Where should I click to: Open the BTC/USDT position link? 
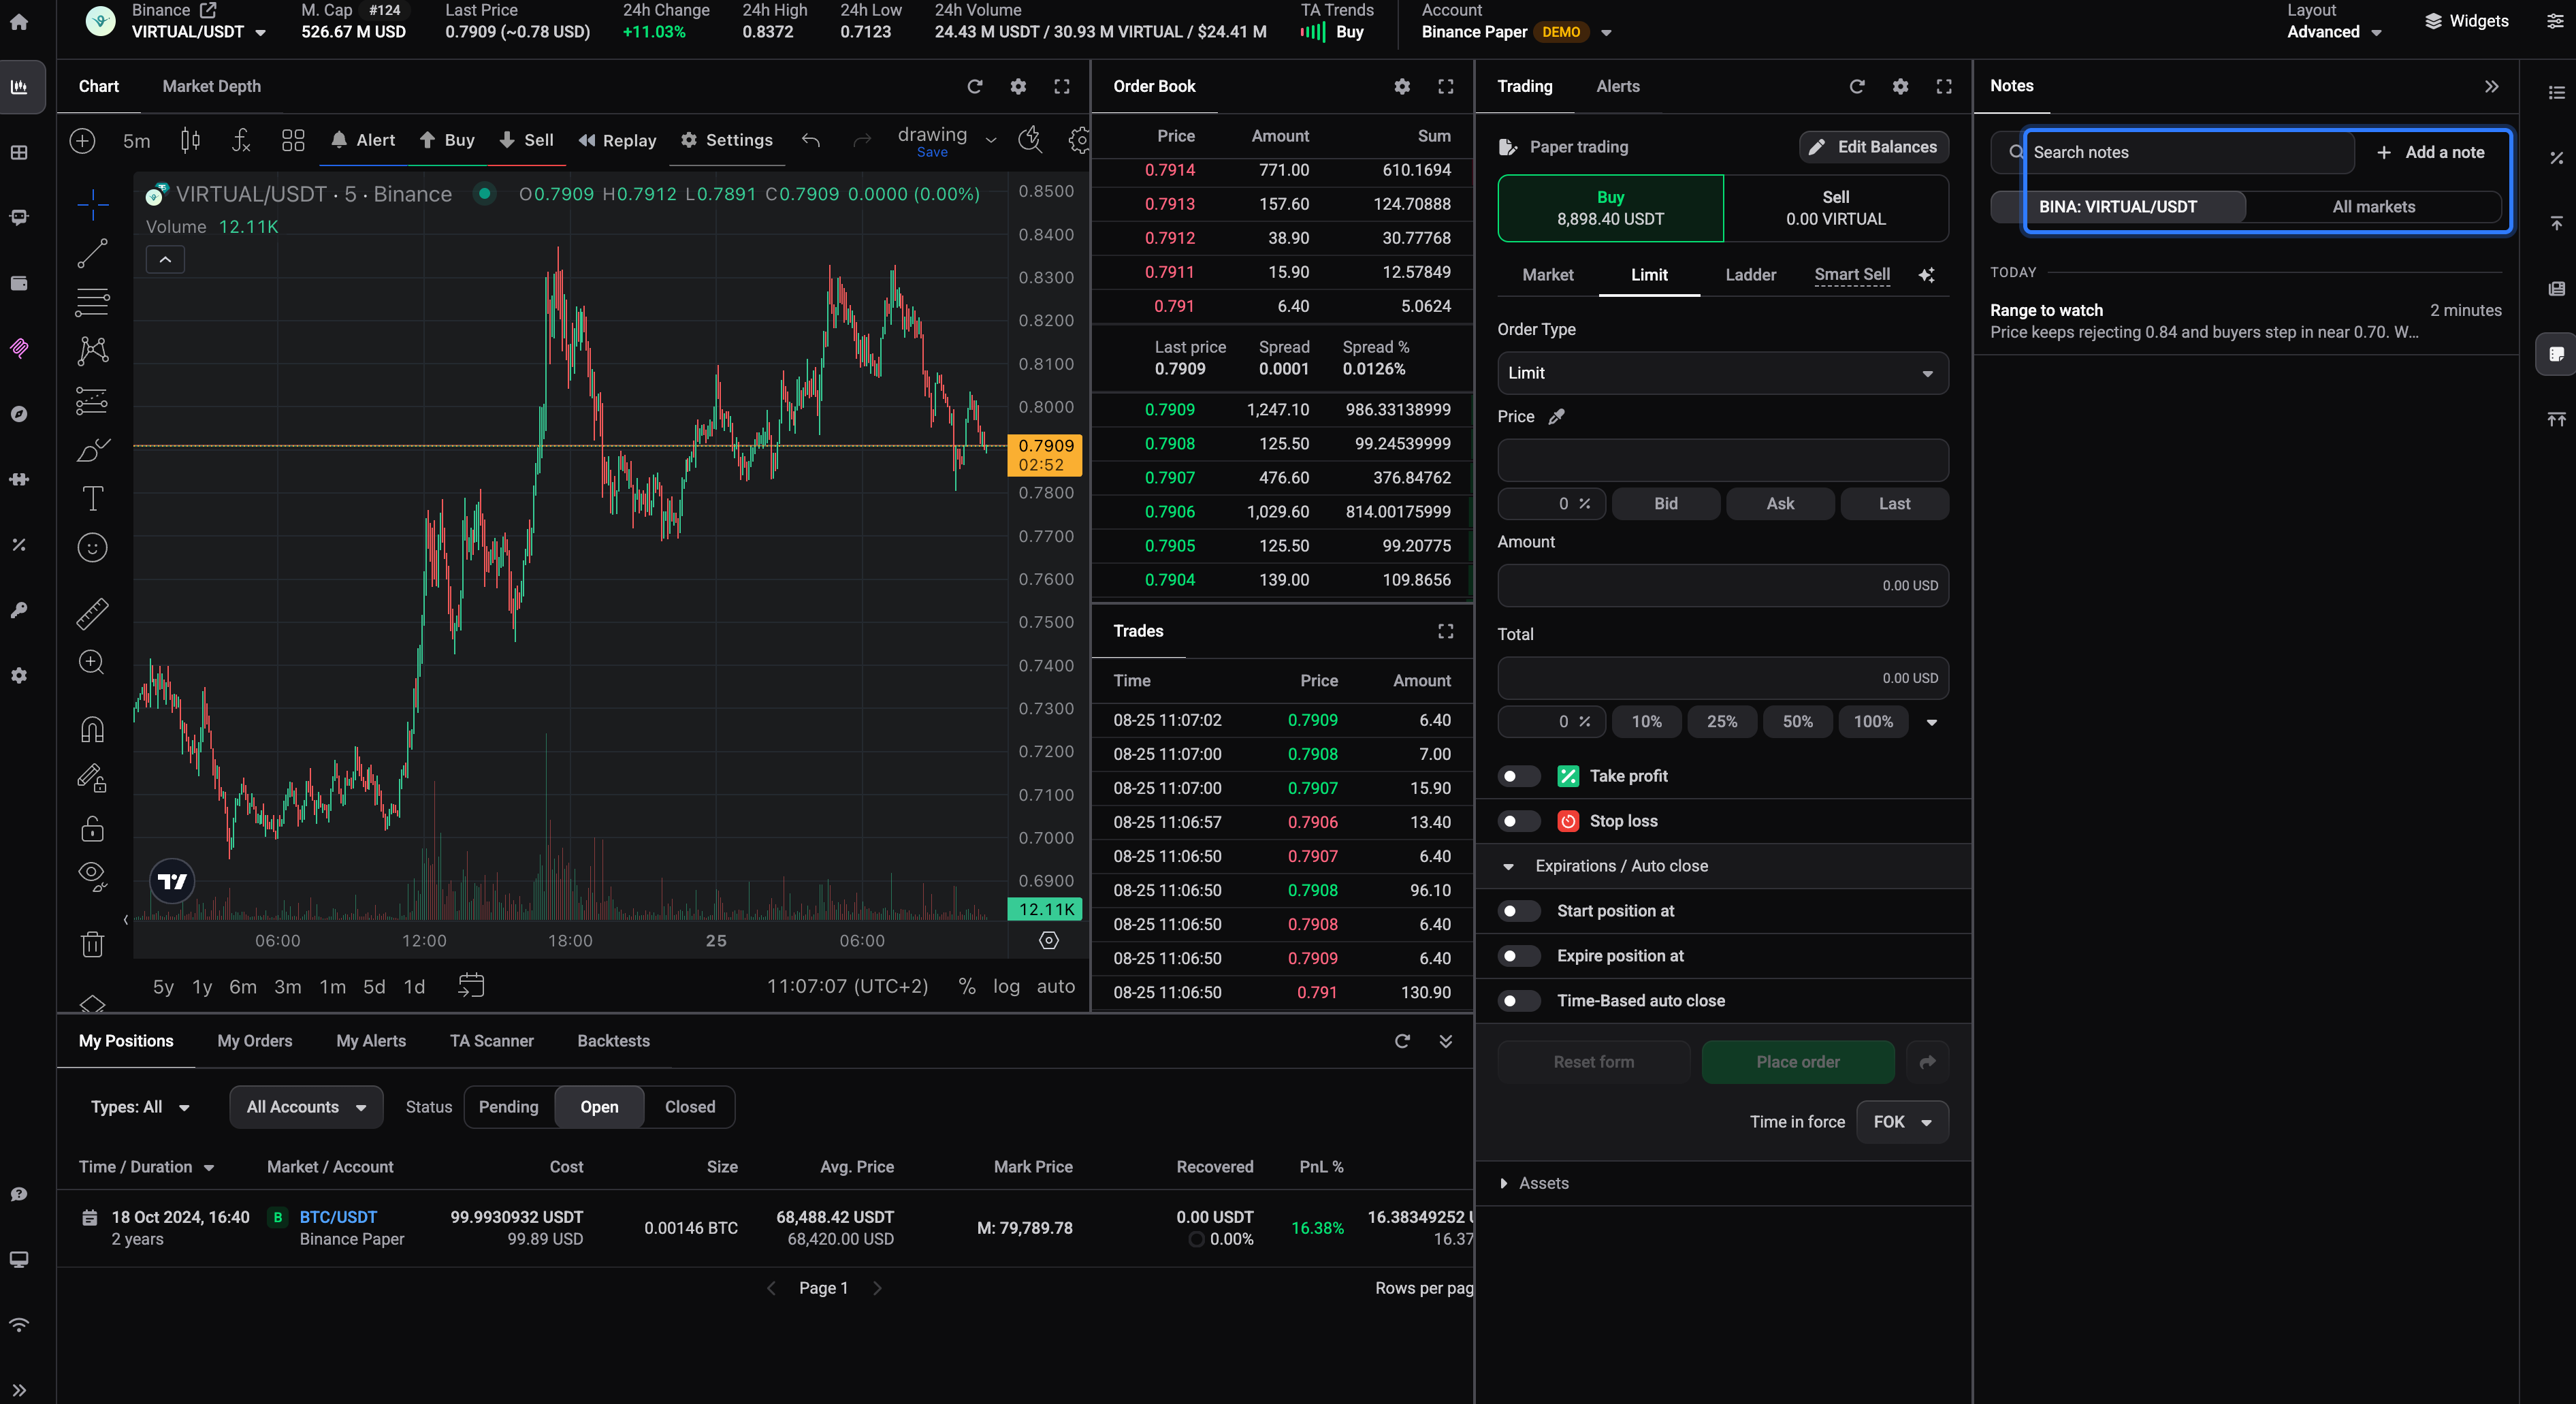pos(338,1217)
